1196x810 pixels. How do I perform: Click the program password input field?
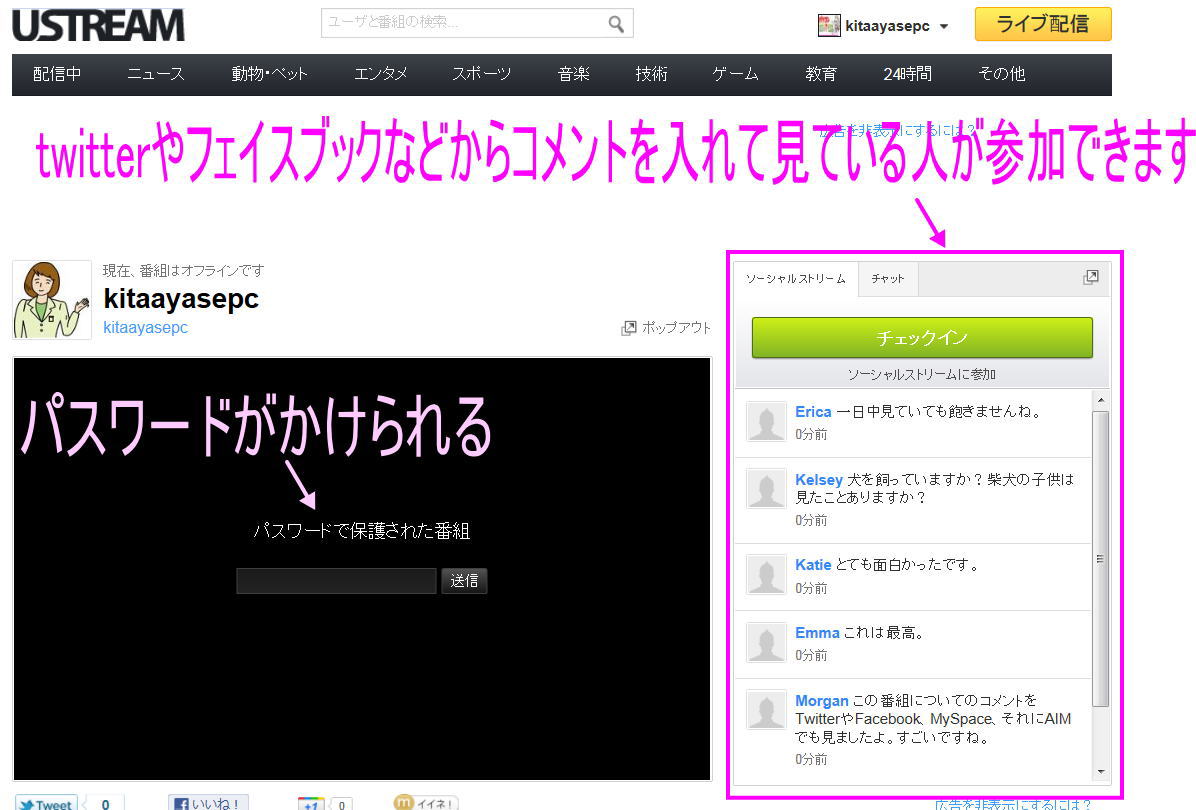336,581
